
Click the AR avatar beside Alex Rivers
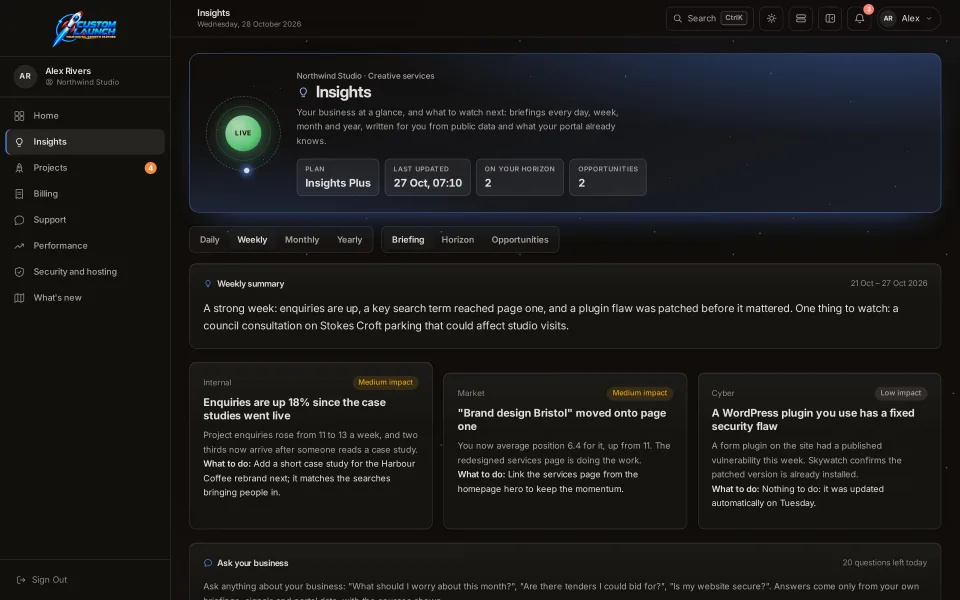pyautogui.click(x=25, y=77)
